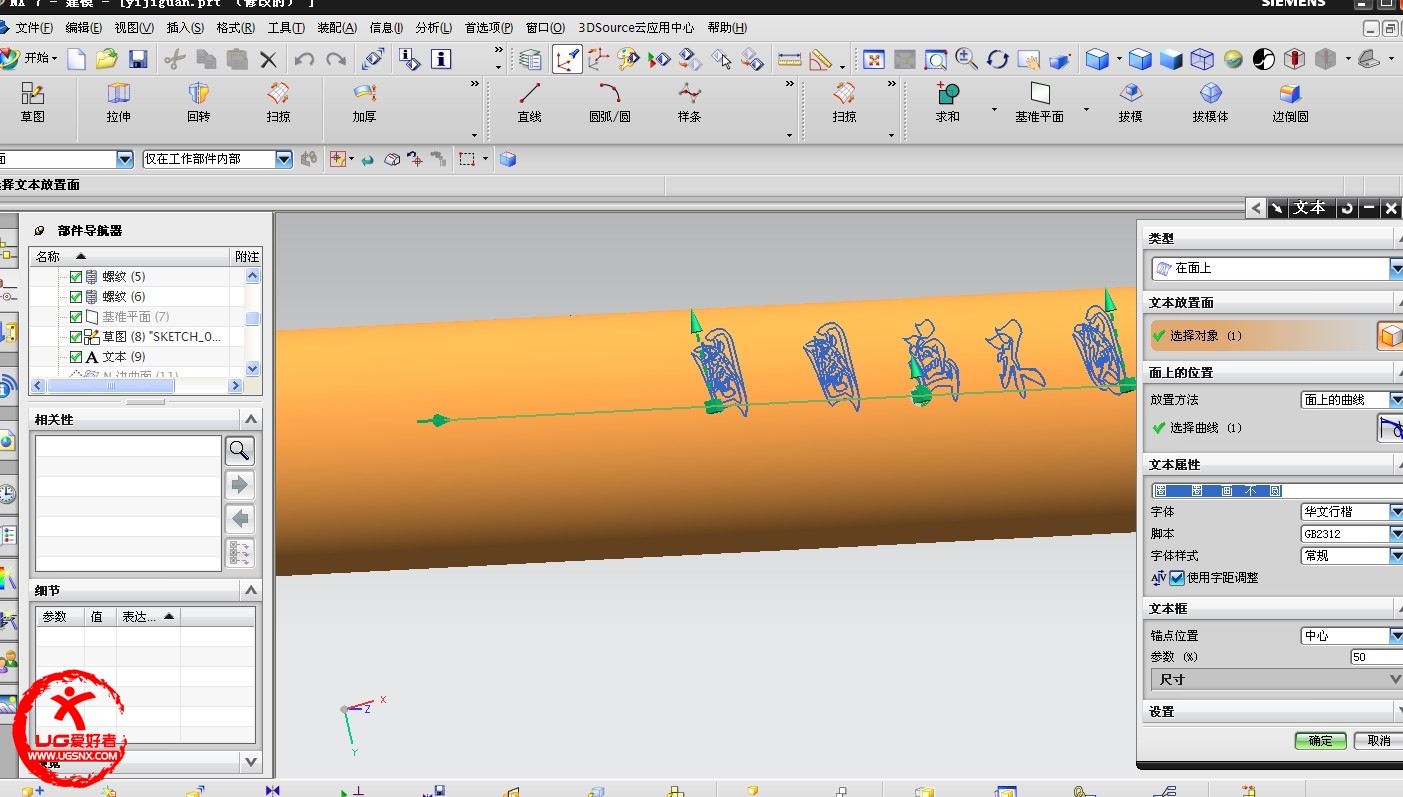Open a file with the folder icon
This screenshot has width=1403, height=797.
pos(107,59)
